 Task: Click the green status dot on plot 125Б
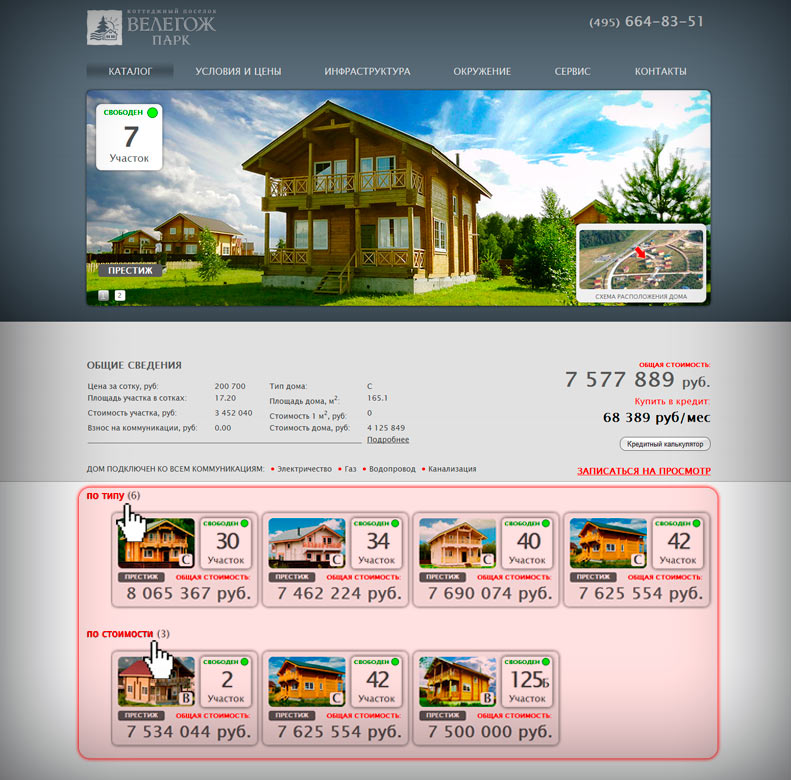546,661
